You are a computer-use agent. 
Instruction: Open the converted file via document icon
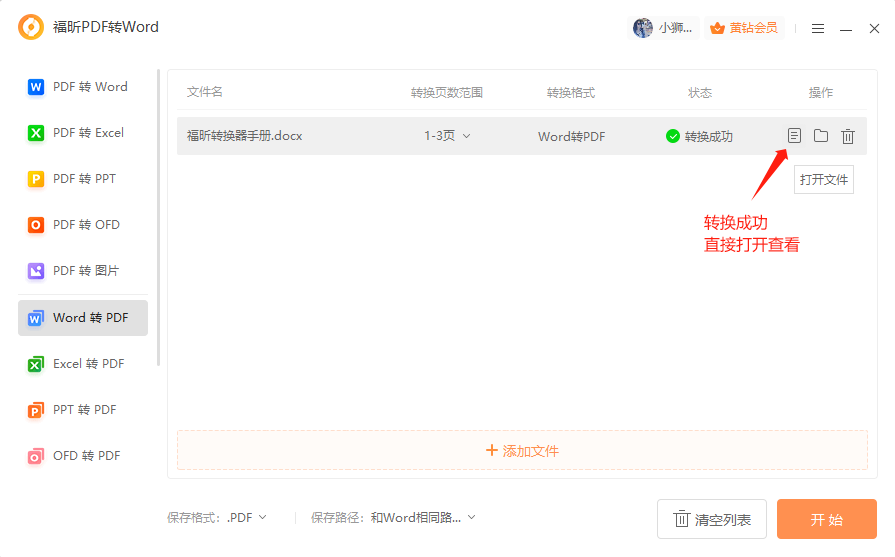click(x=794, y=136)
